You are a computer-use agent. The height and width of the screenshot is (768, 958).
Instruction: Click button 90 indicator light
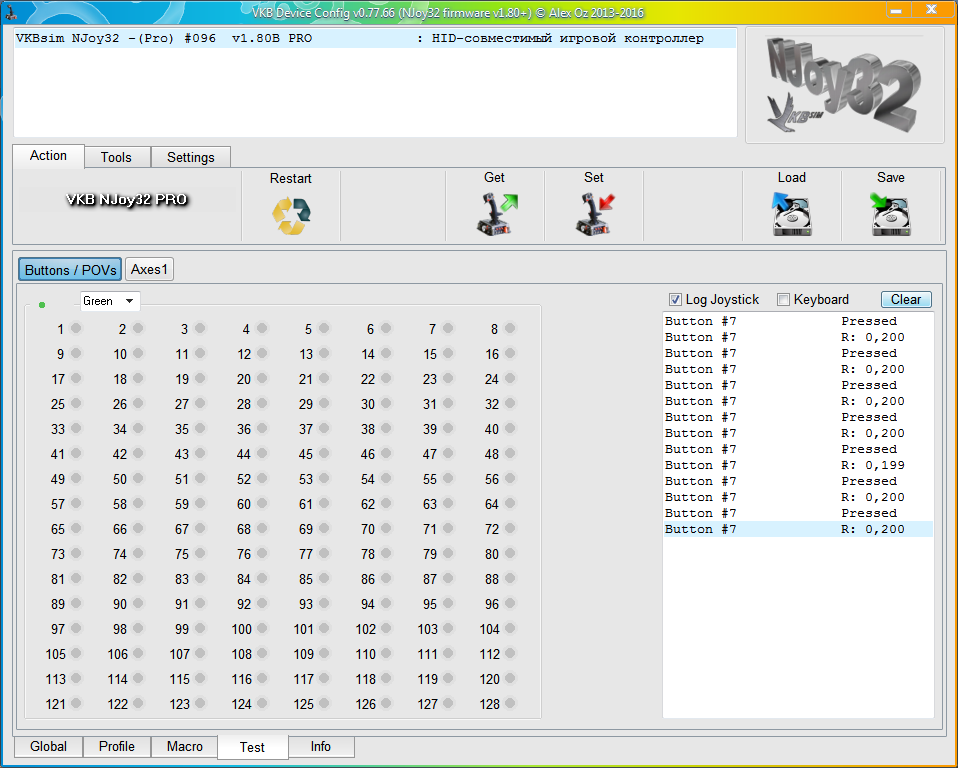tap(138, 603)
